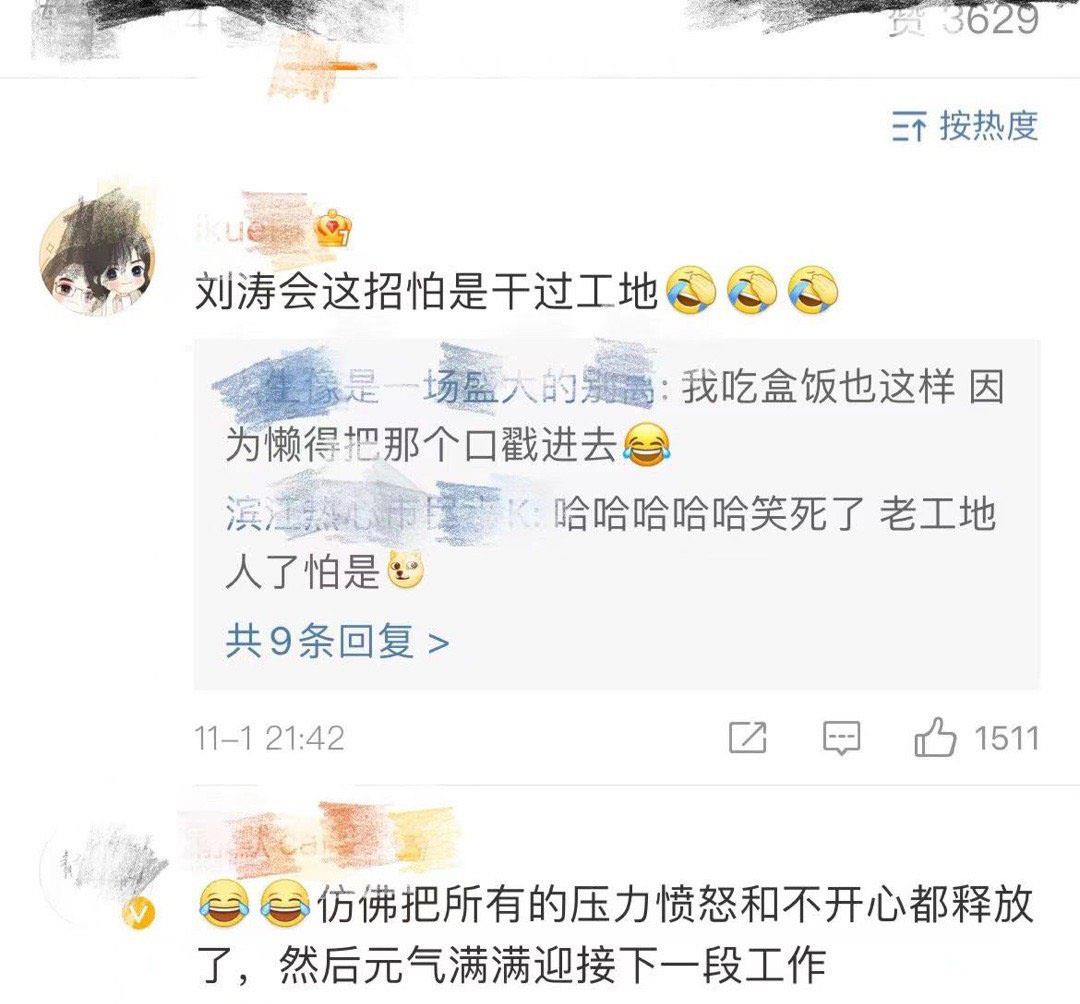This screenshot has height=1004, width=1080.
Task: Open the second comment starting 仿佛把所有的压力
Action: click(614, 934)
